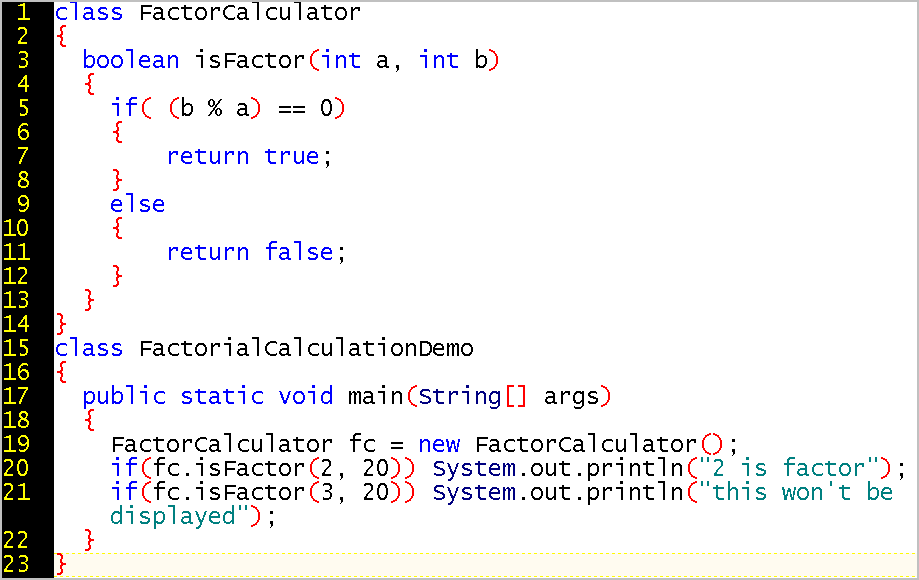Click 'String[] args' parameter on line 17
Viewport: 919px width, 580px height.
509,396
